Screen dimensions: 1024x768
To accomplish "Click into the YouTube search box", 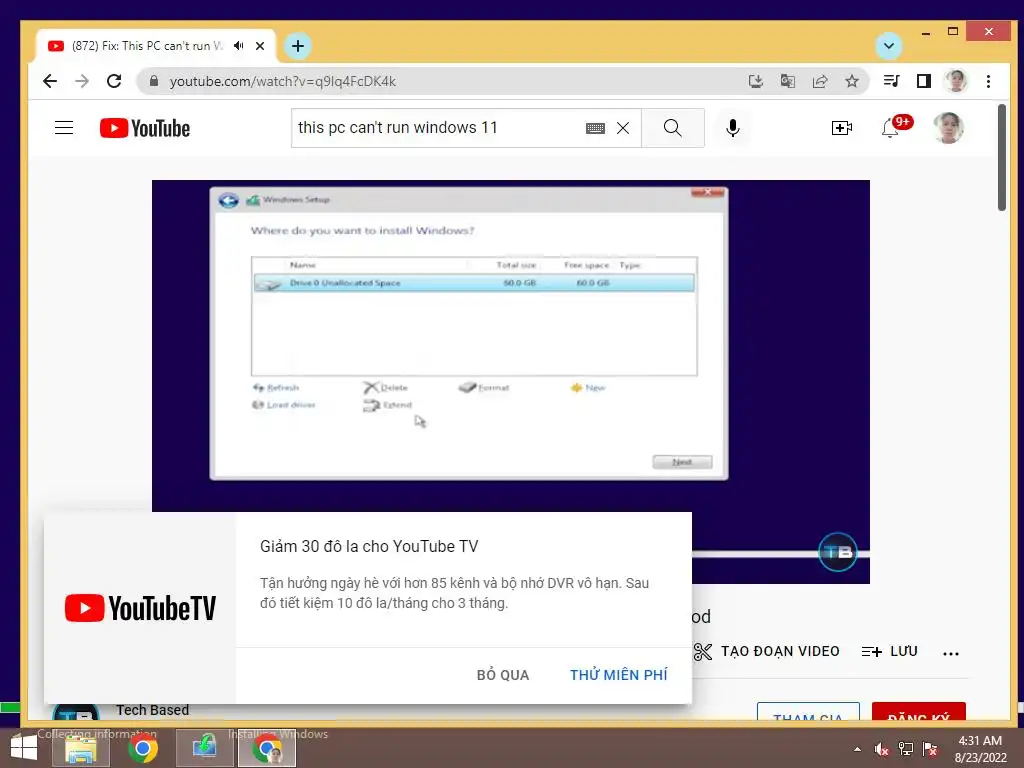I will (438, 128).
